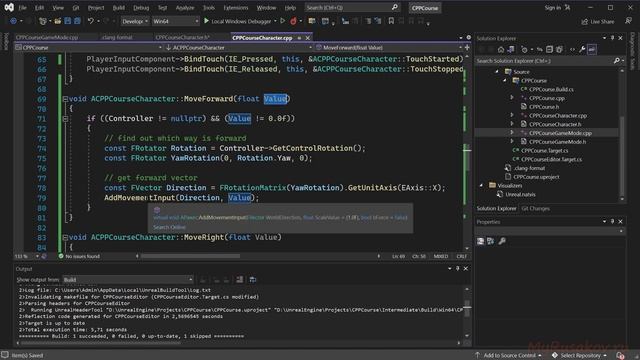Open the MoveForward(float Value) member dropdown
The image size is (640, 360).
point(389,47)
